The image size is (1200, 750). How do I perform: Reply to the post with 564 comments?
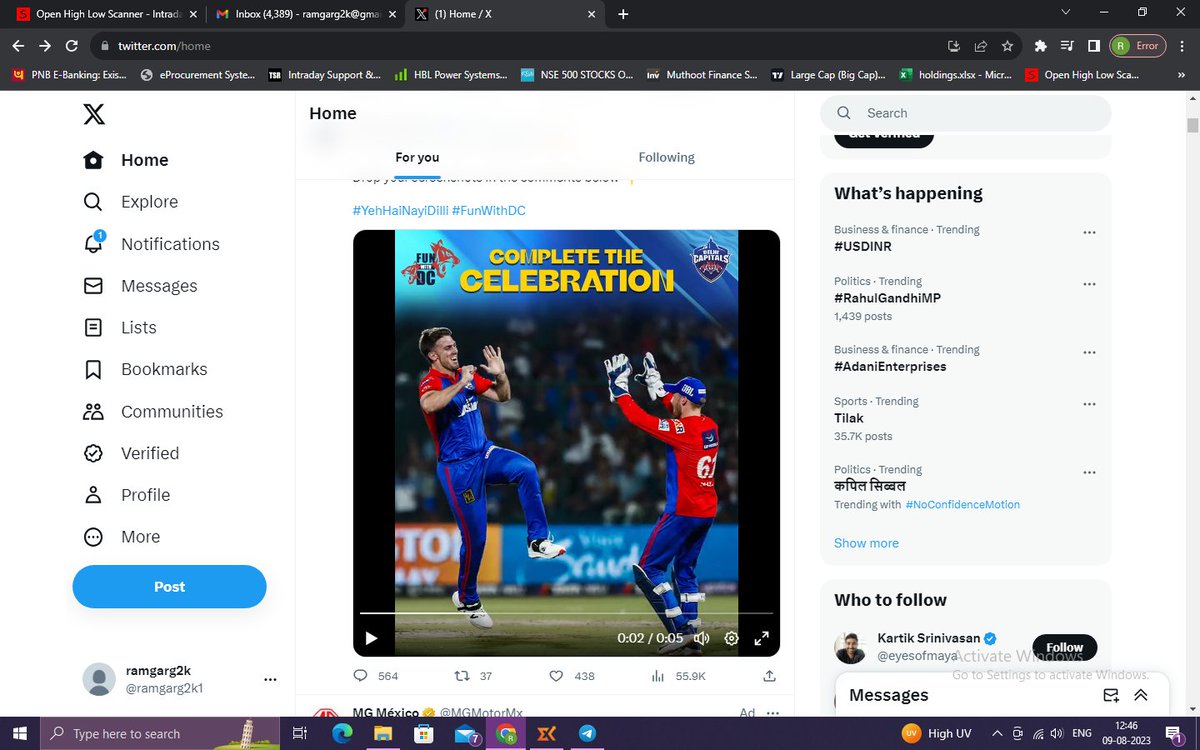click(x=376, y=676)
